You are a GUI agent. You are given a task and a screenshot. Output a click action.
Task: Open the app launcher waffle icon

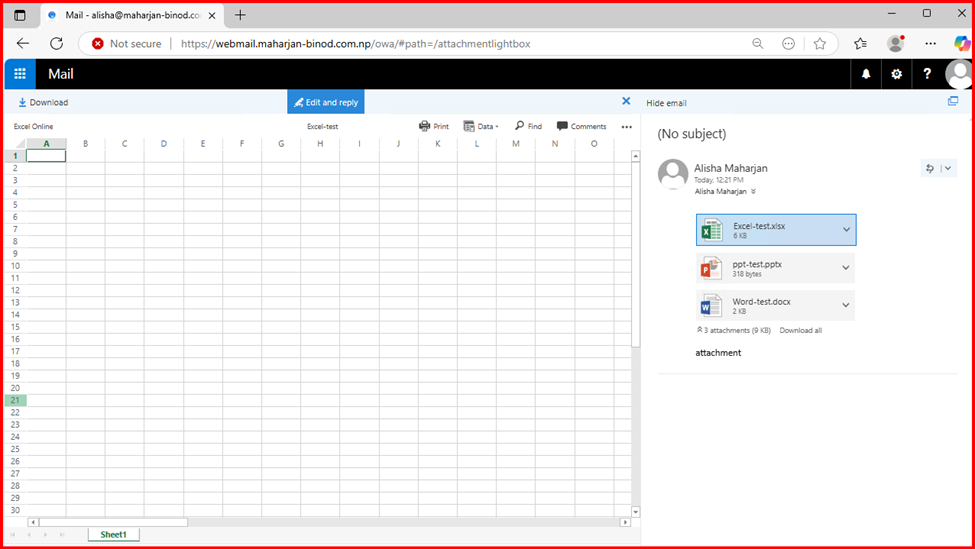coord(20,74)
